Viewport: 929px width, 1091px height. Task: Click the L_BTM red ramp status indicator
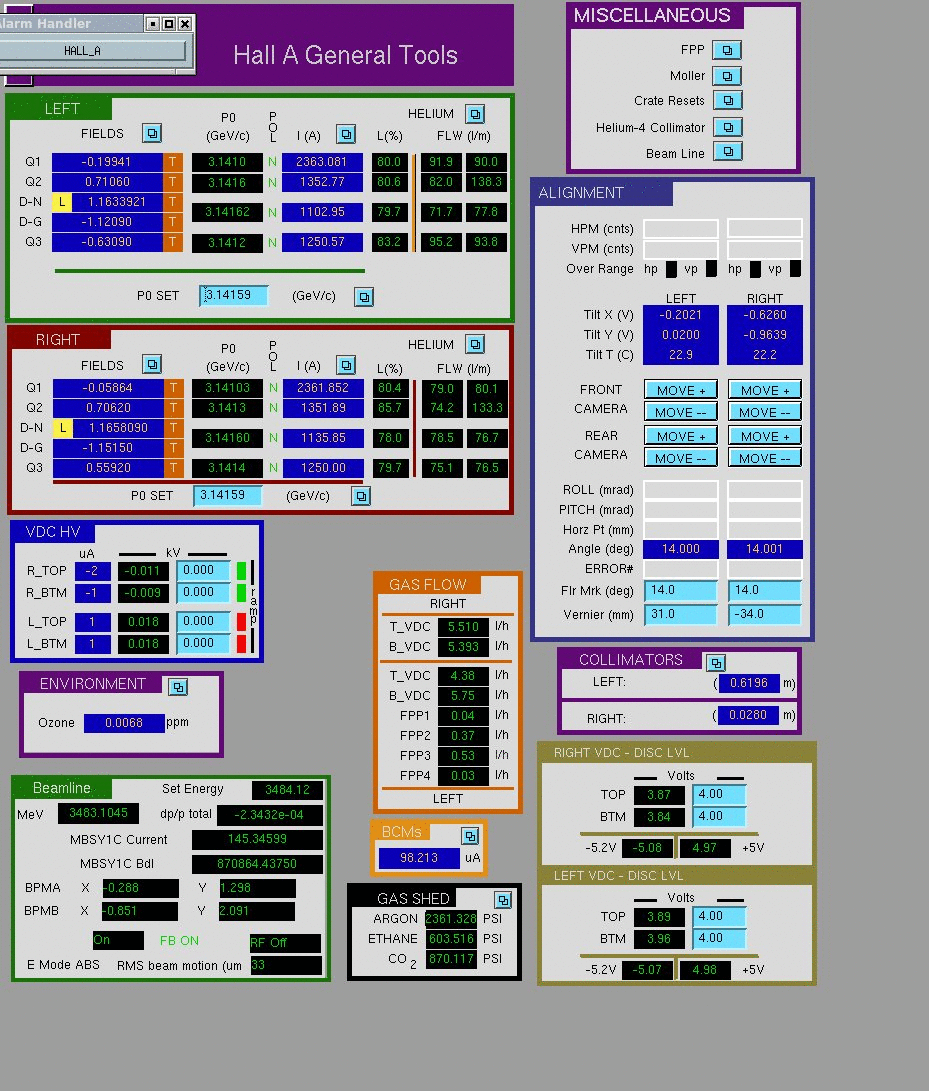pyautogui.click(x=241, y=644)
